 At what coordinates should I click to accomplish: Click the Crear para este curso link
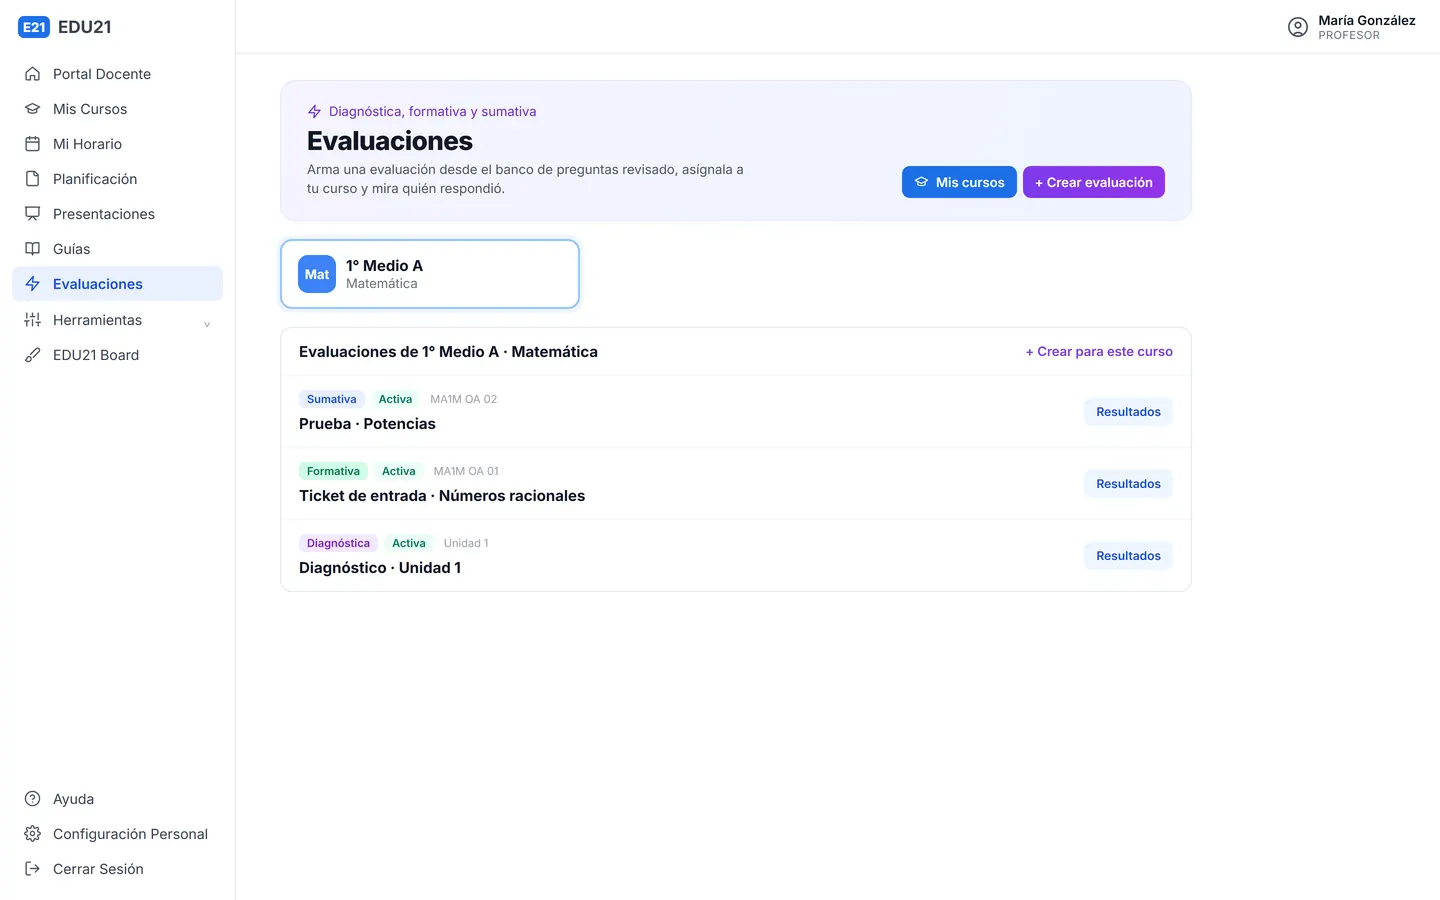coord(1099,352)
